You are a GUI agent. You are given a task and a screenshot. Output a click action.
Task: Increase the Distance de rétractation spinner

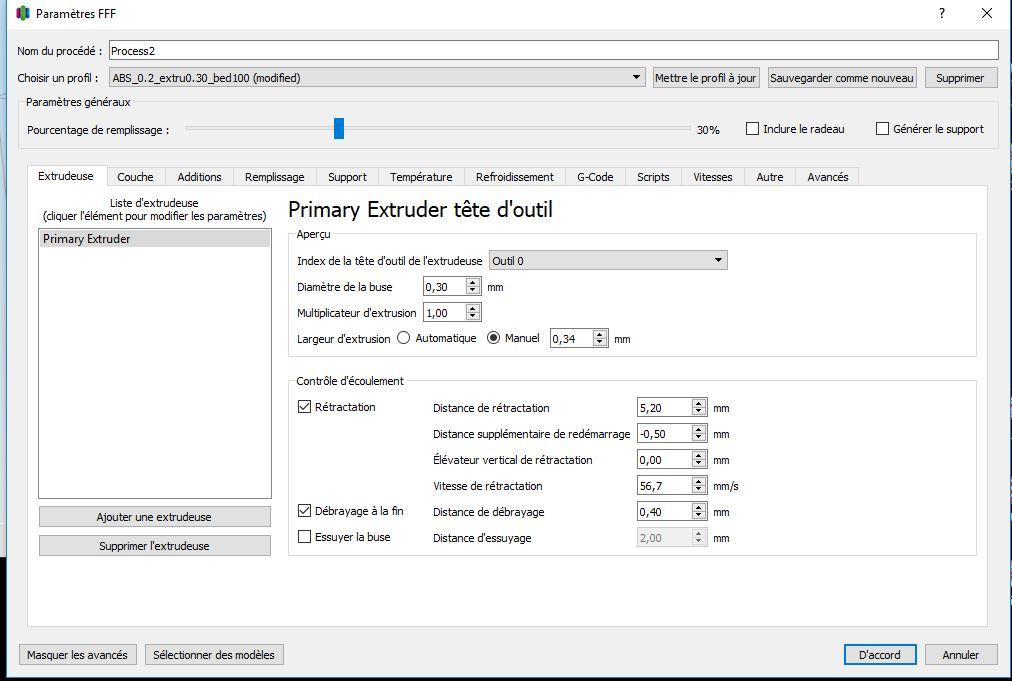pos(698,403)
